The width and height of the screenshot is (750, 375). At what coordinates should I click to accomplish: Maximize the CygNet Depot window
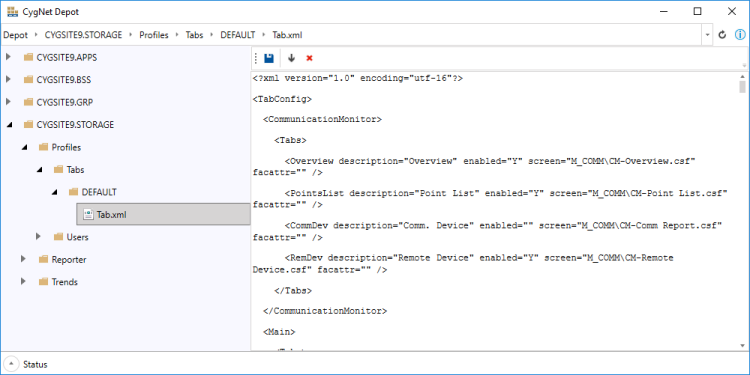tap(697, 11)
